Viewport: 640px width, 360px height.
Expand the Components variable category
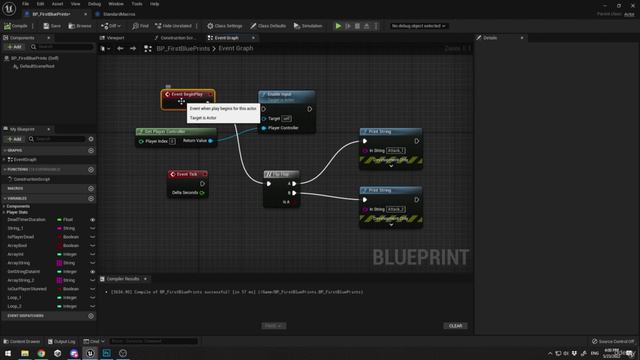[4, 206]
